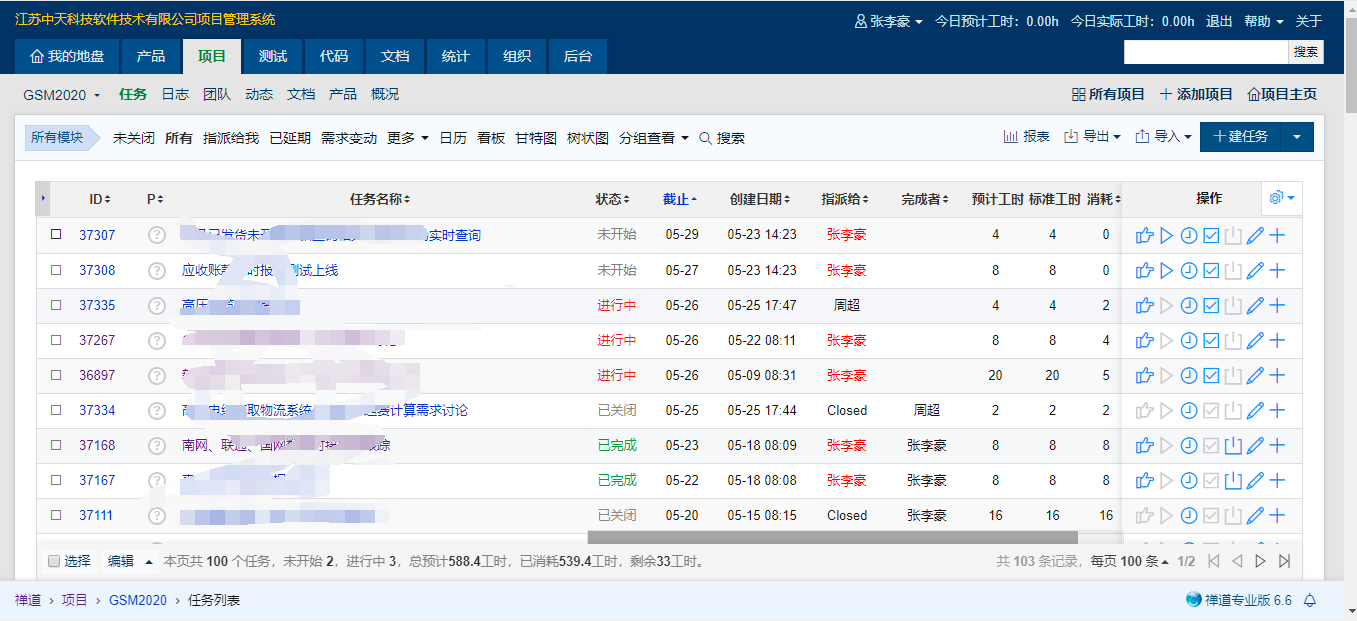Screen dimensions: 1357x621
Task: Check the box next to task 37335
Action: [x=56, y=305]
